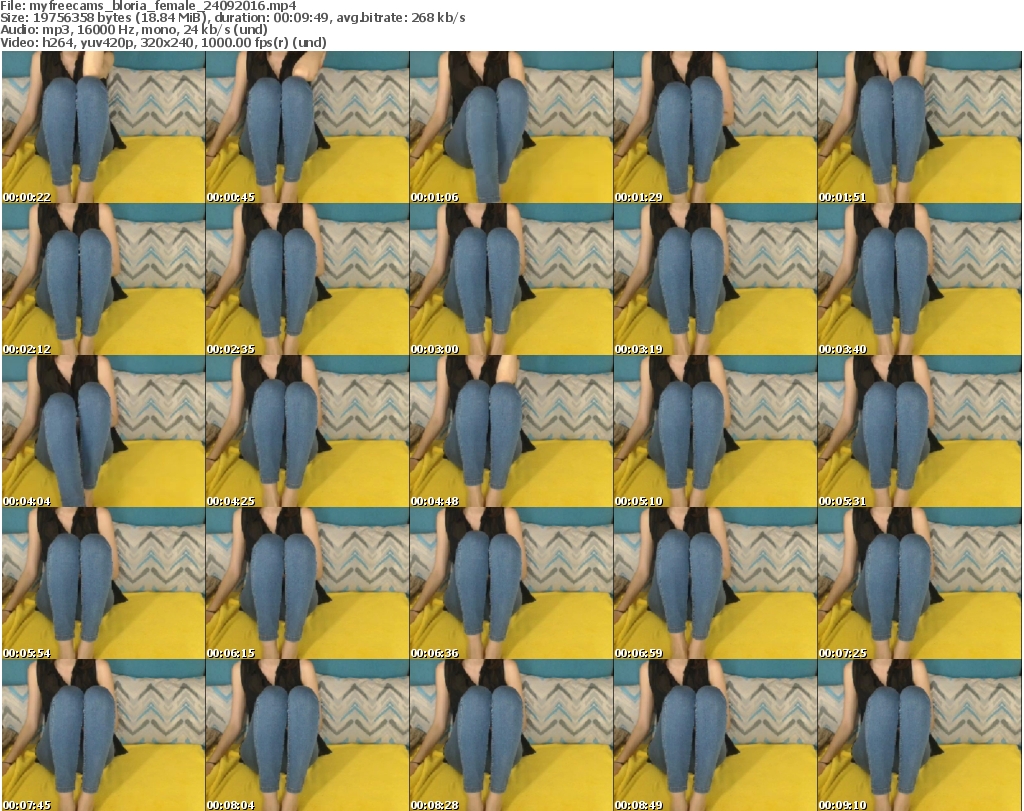The width and height of the screenshot is (1024, 811).
Task: Click the thumbnail labeled 00:05:31
Action: point(919,431)
